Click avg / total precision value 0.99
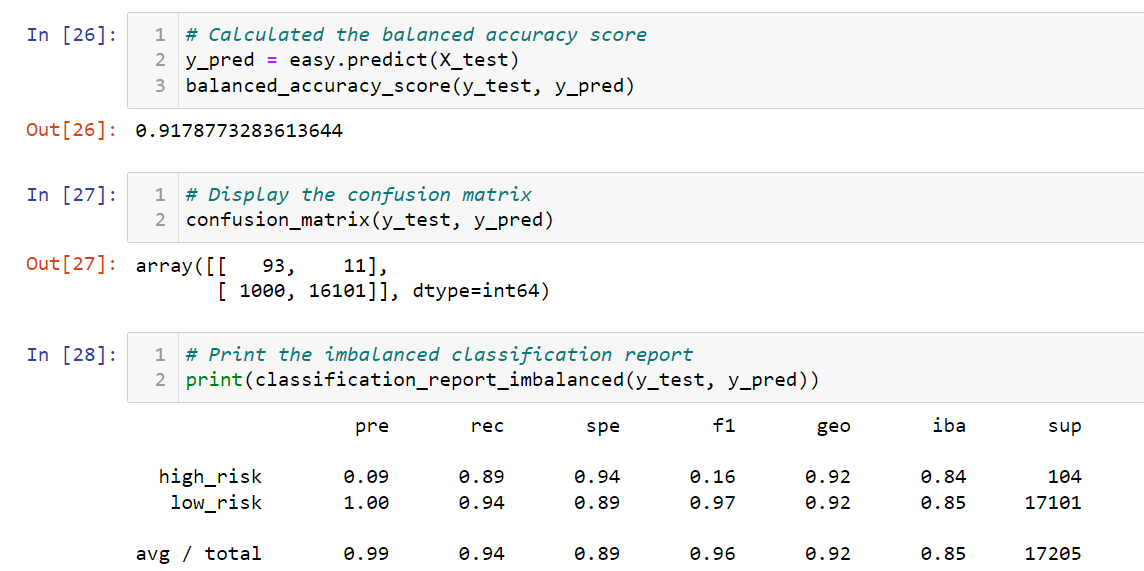 click(x=366, y=553)
